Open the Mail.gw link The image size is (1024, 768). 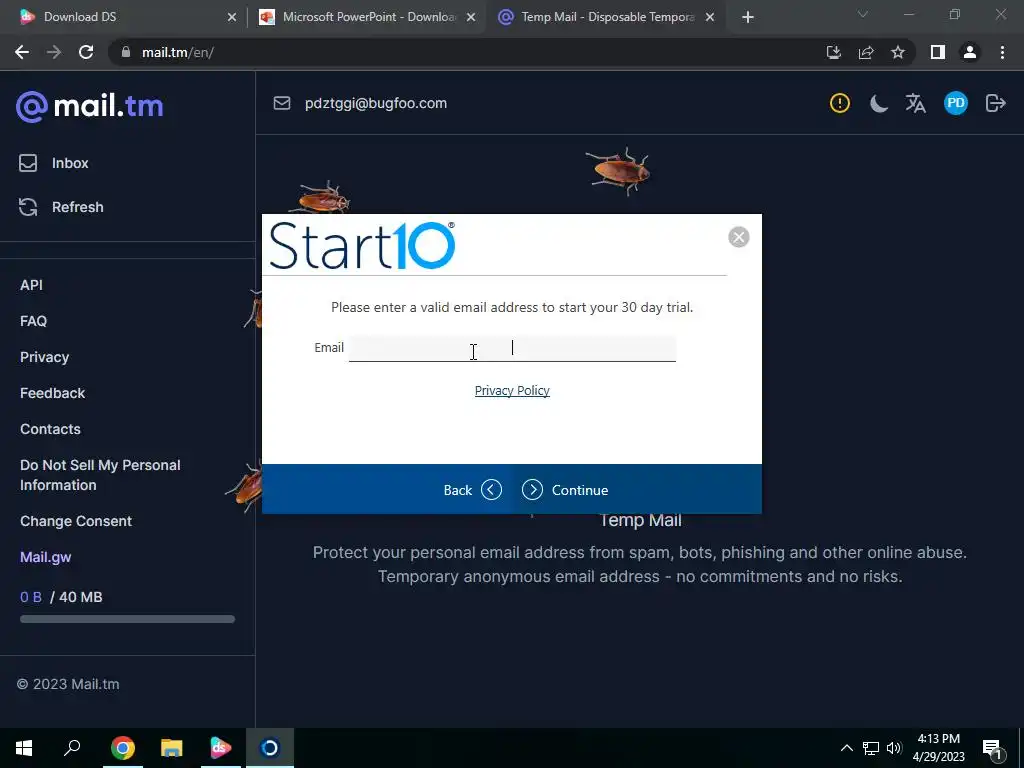(x=46, y=557)
